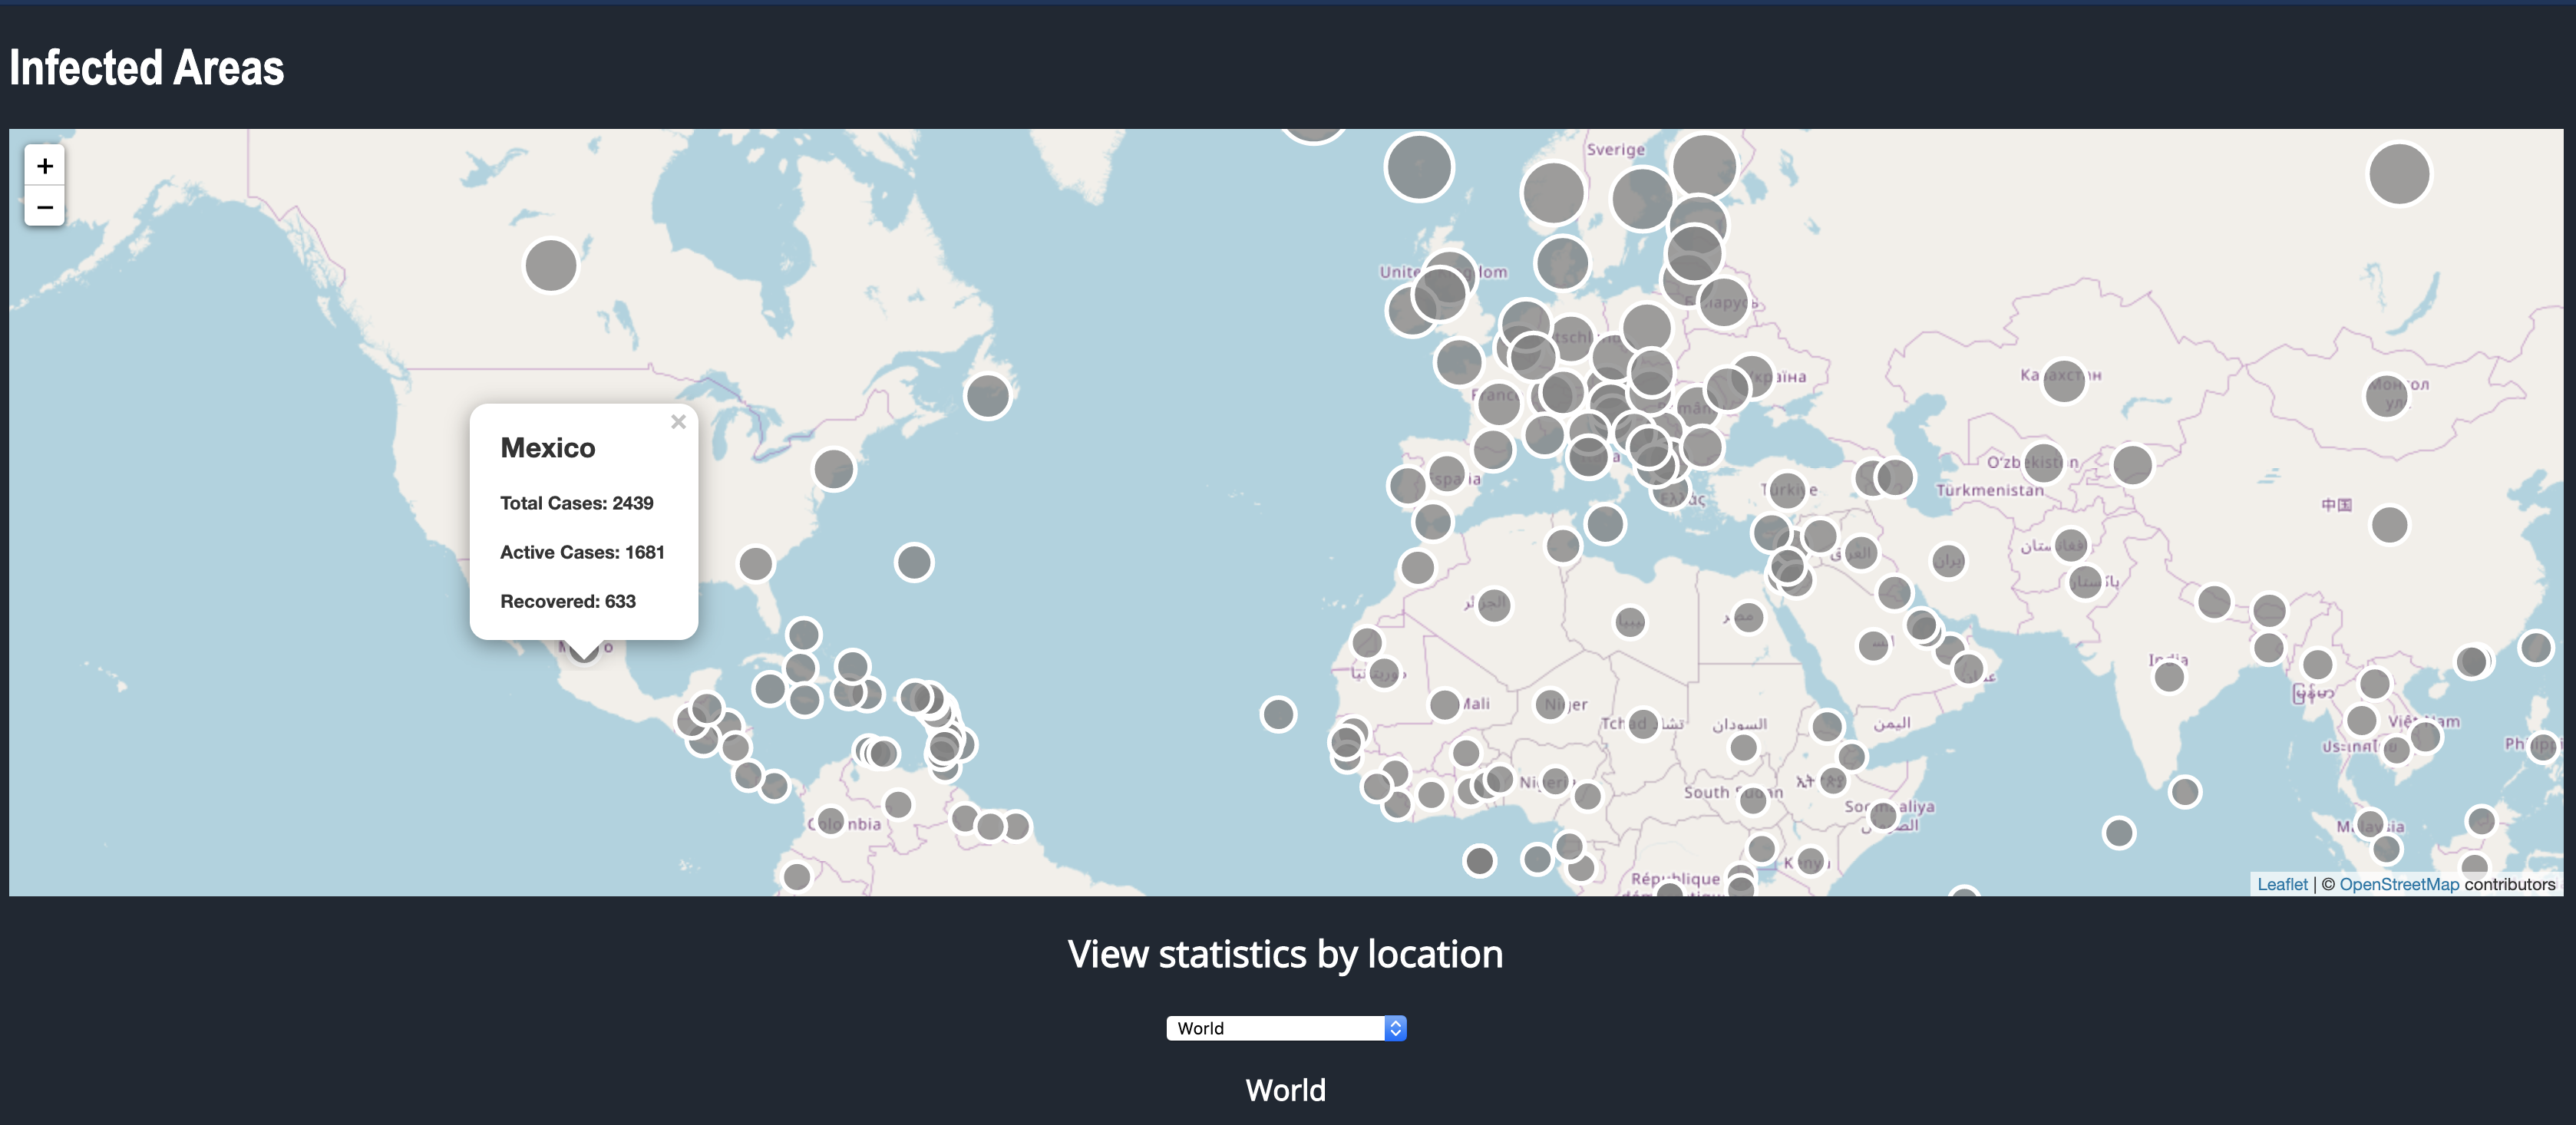Click the marker over Niger
This screenshot has height=1125, width=2576.
tap(1550, 705)
